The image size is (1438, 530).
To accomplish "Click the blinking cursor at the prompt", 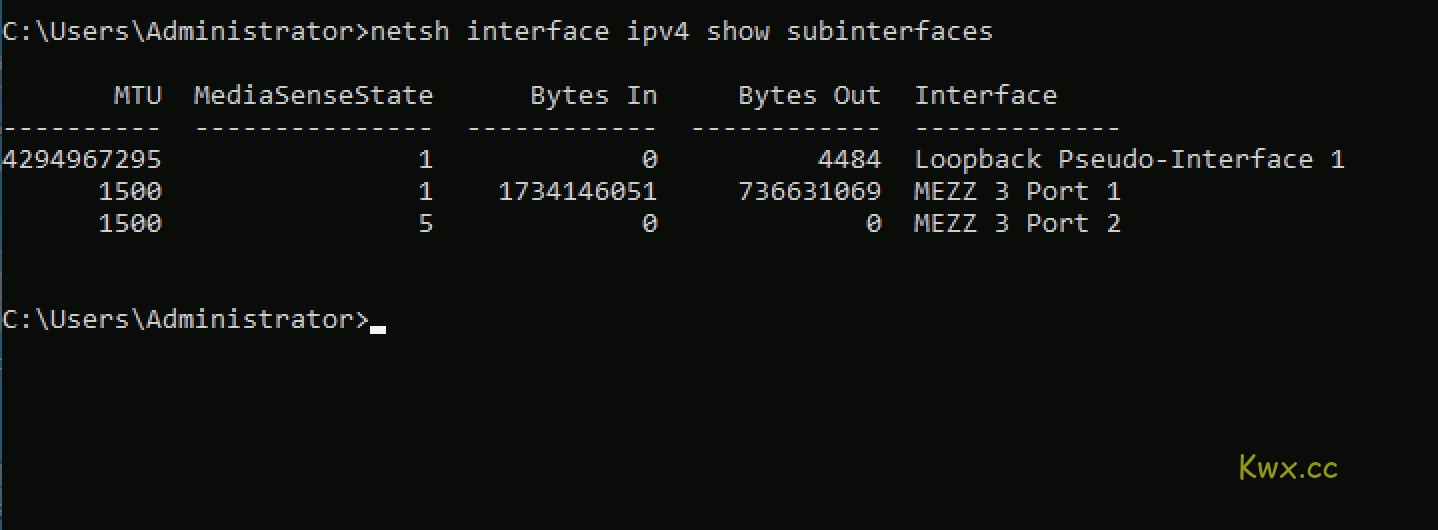I will click(x=378, y=328).
